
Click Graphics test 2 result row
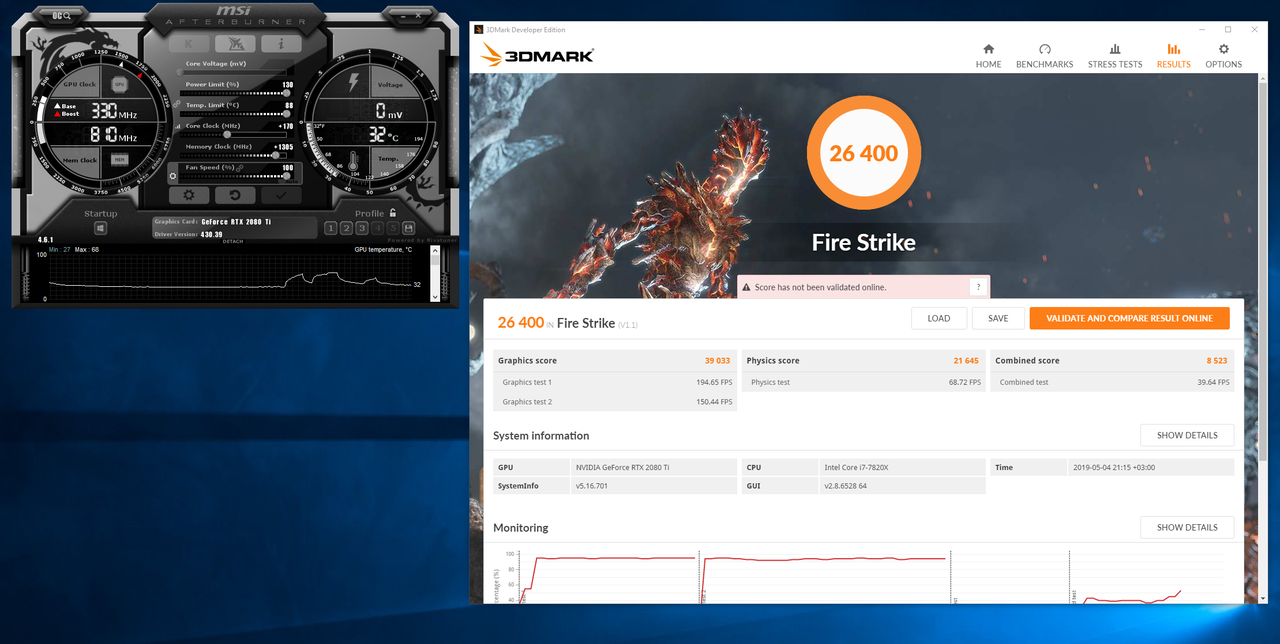(615, 402)
